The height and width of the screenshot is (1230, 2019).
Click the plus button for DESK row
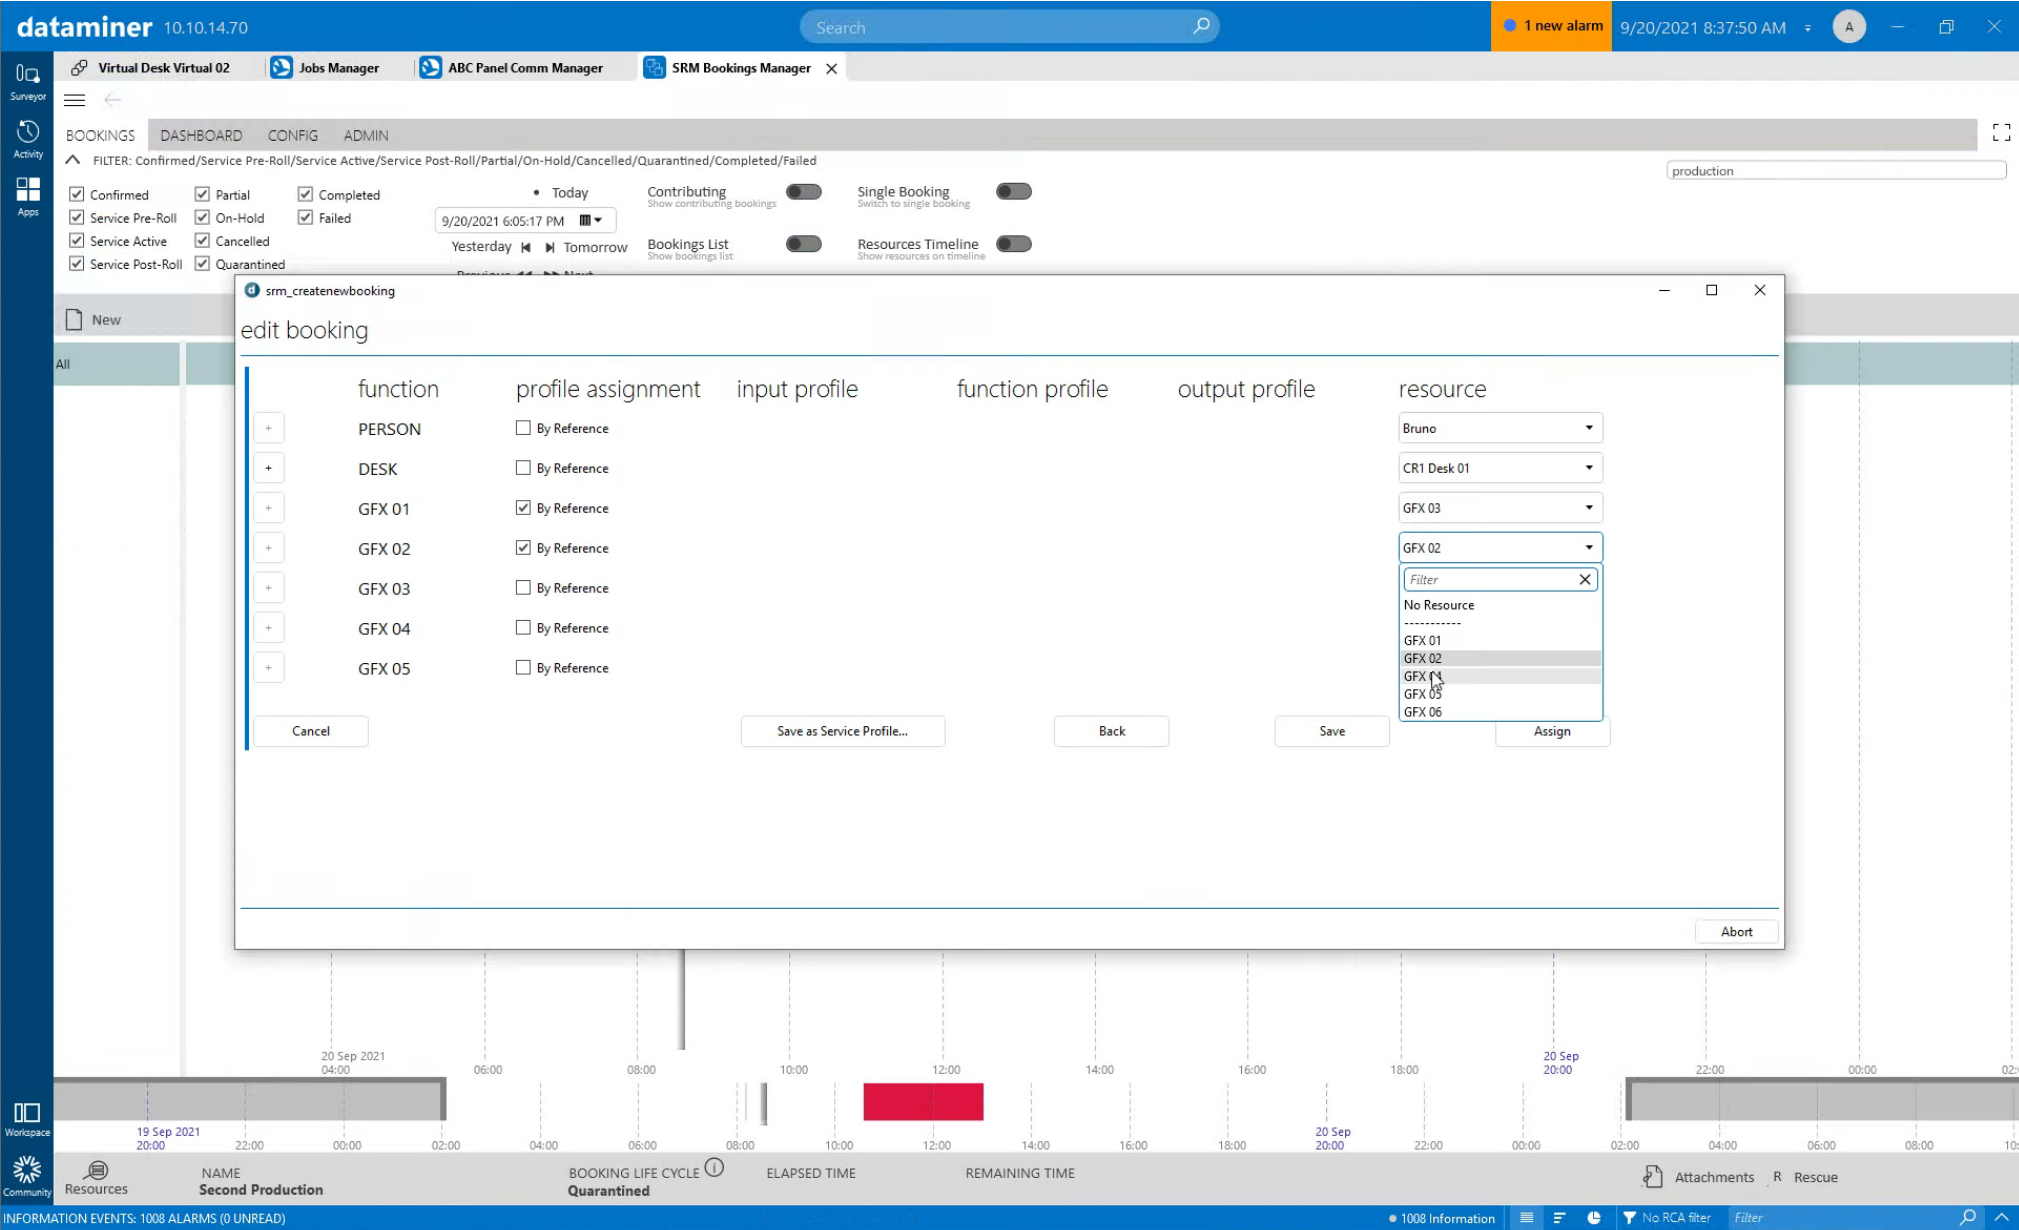pos(268,468)
